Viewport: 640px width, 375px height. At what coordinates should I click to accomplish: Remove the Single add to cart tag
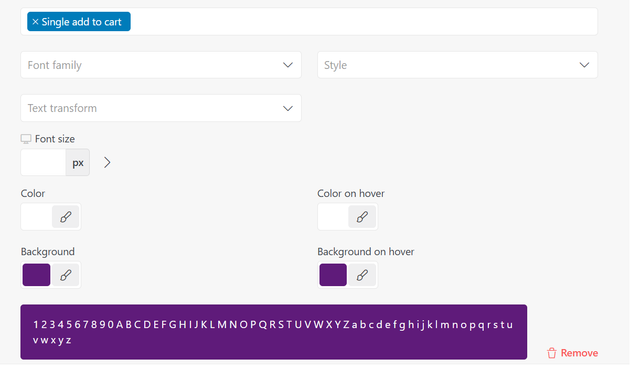36,22
